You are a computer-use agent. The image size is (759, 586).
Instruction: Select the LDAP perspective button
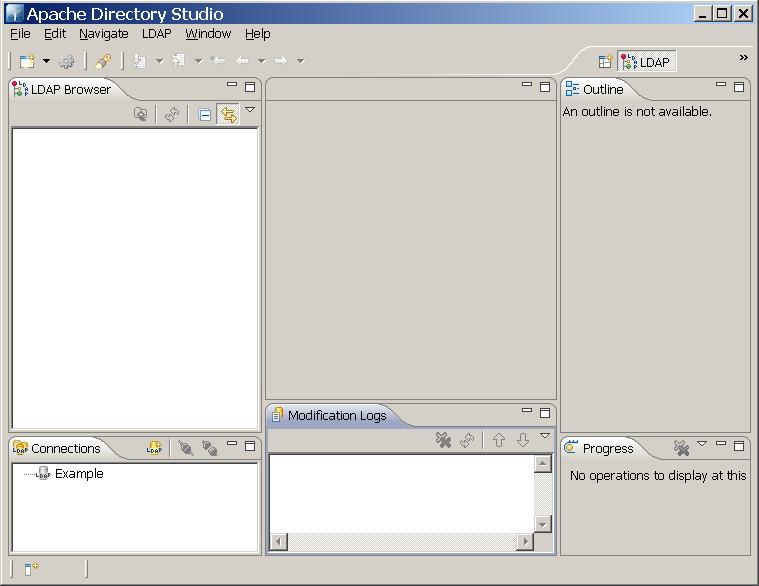pyautogui.click(x=647, y=62)
